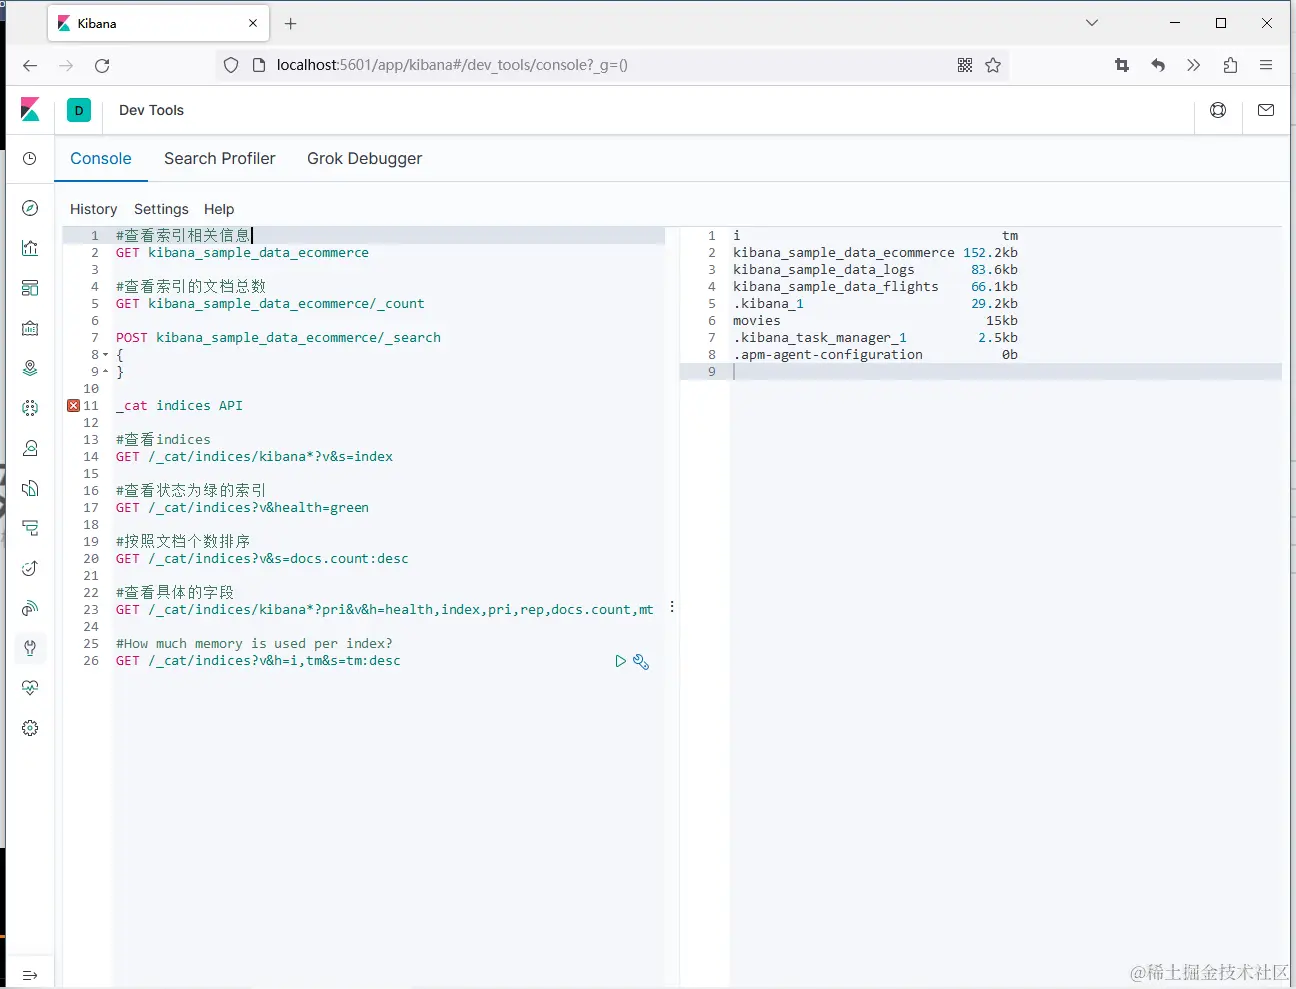Viewport: 1296px width, 989px height.
Task: Bookmark page with the star icon
Action: coord(993,65)
